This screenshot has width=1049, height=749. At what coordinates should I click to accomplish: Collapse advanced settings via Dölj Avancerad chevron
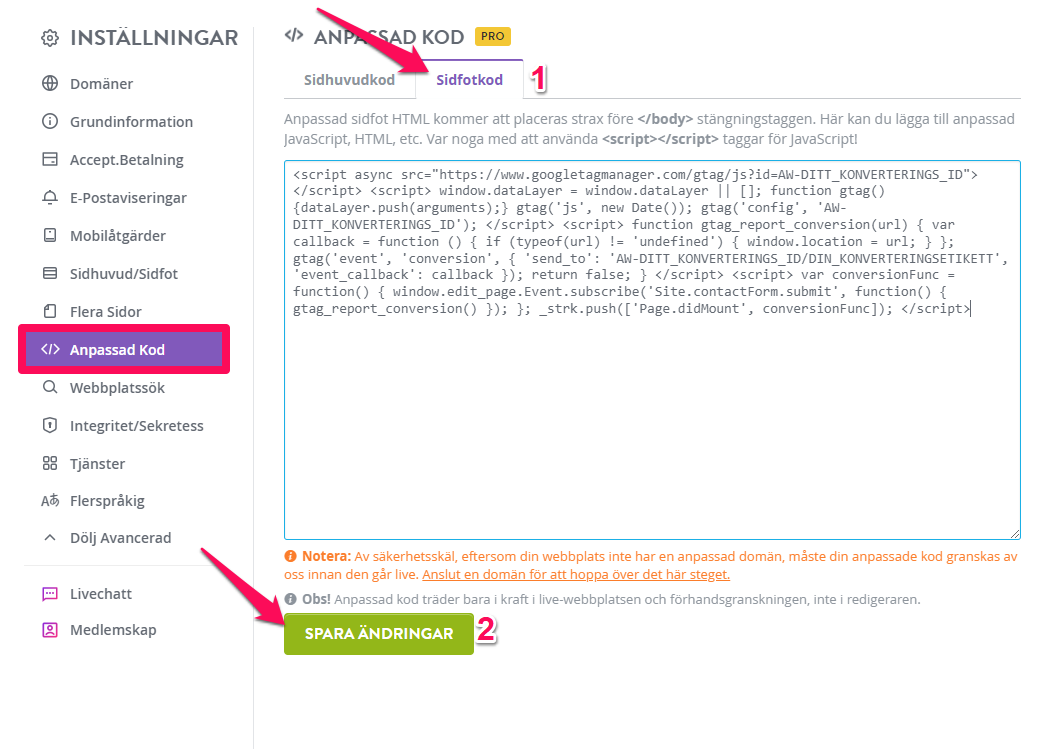50,538
